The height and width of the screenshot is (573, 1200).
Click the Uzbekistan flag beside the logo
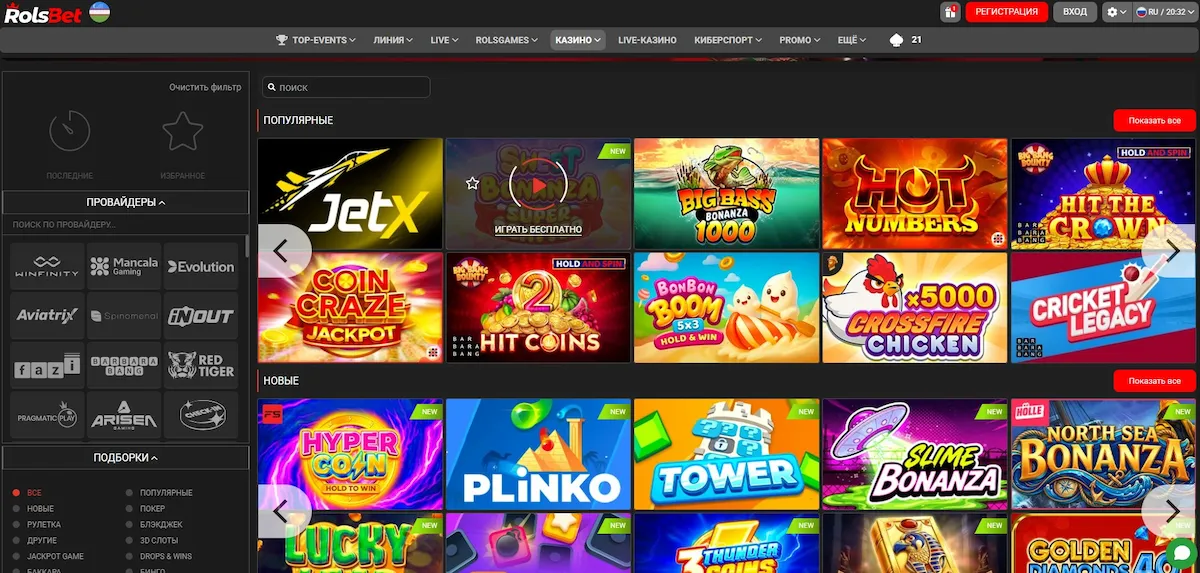tap(99, 12)
